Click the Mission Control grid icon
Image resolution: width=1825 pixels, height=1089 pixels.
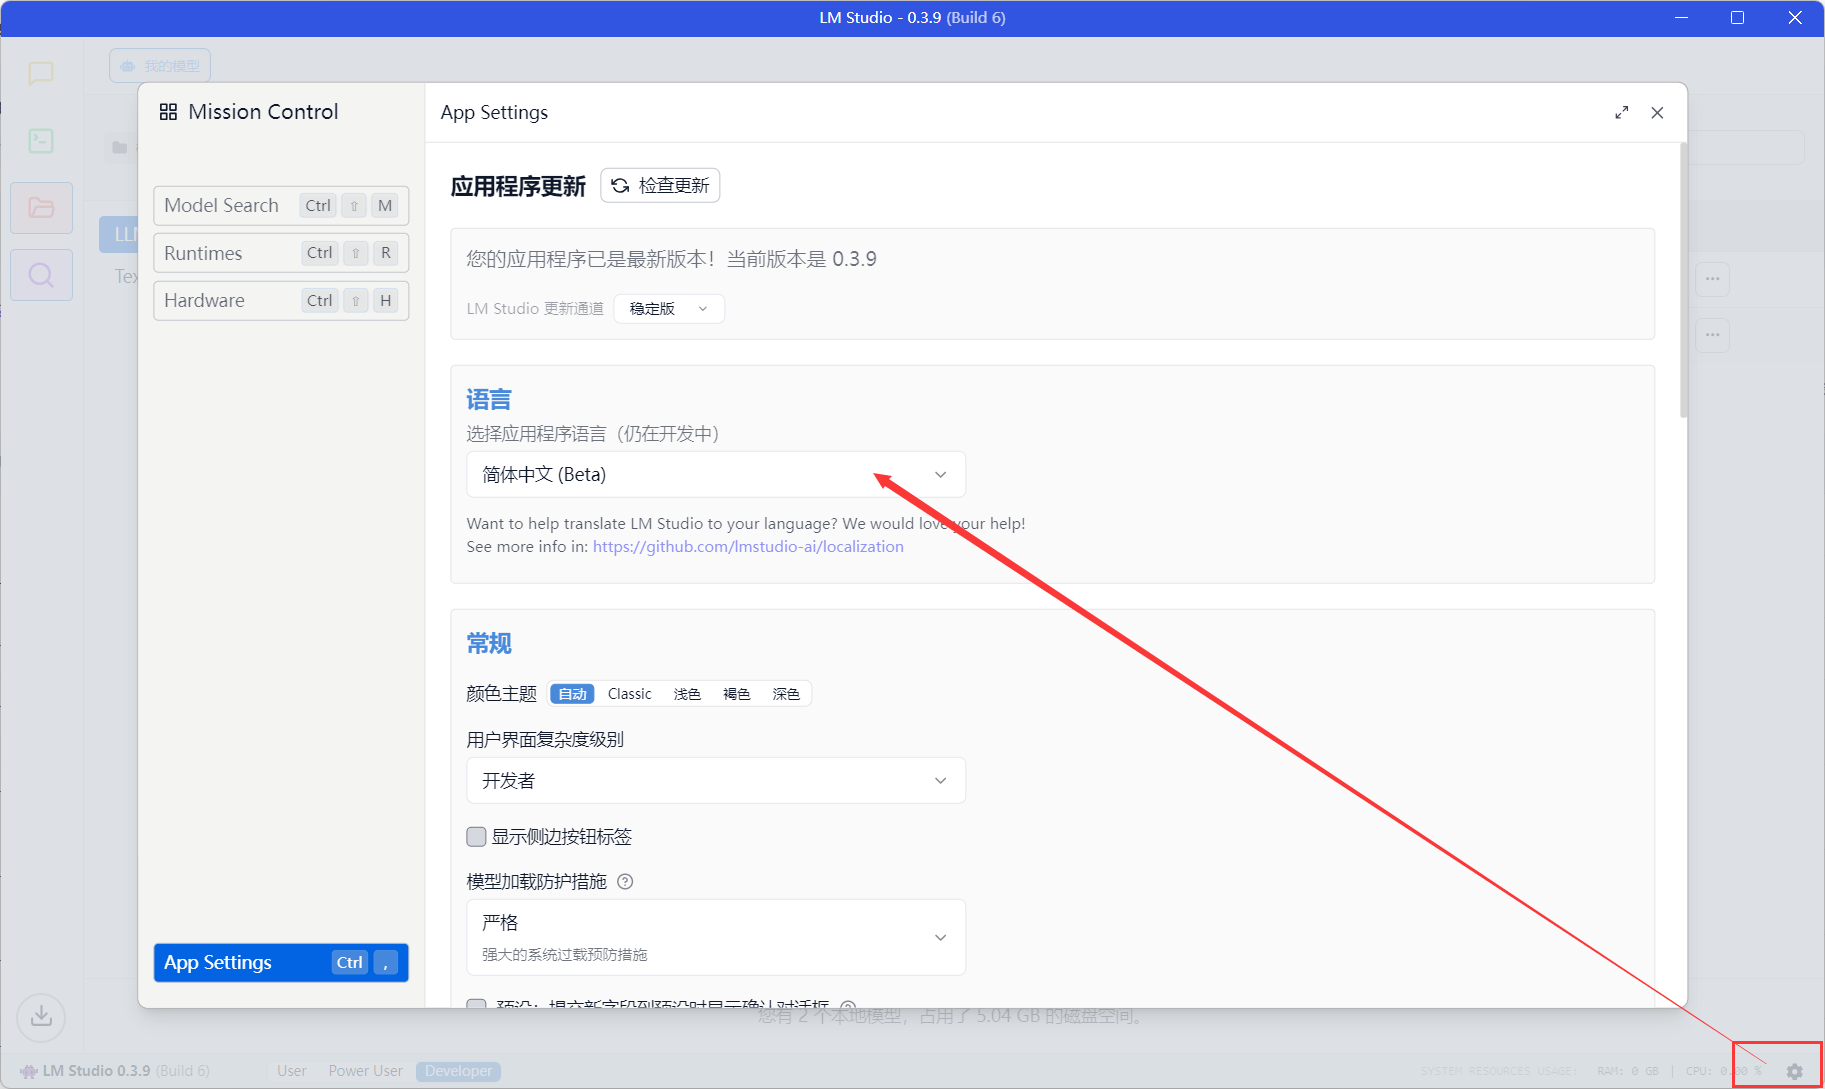168,112
